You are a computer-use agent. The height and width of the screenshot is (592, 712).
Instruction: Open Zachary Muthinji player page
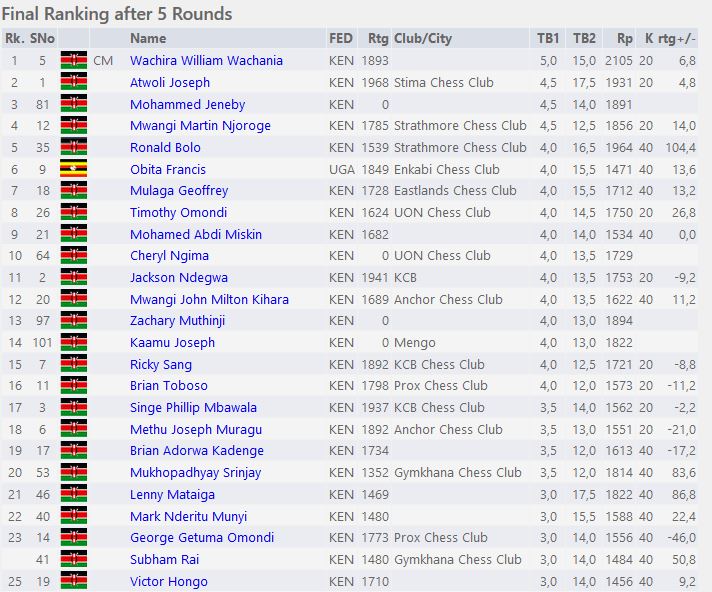[x=178, y=321]
